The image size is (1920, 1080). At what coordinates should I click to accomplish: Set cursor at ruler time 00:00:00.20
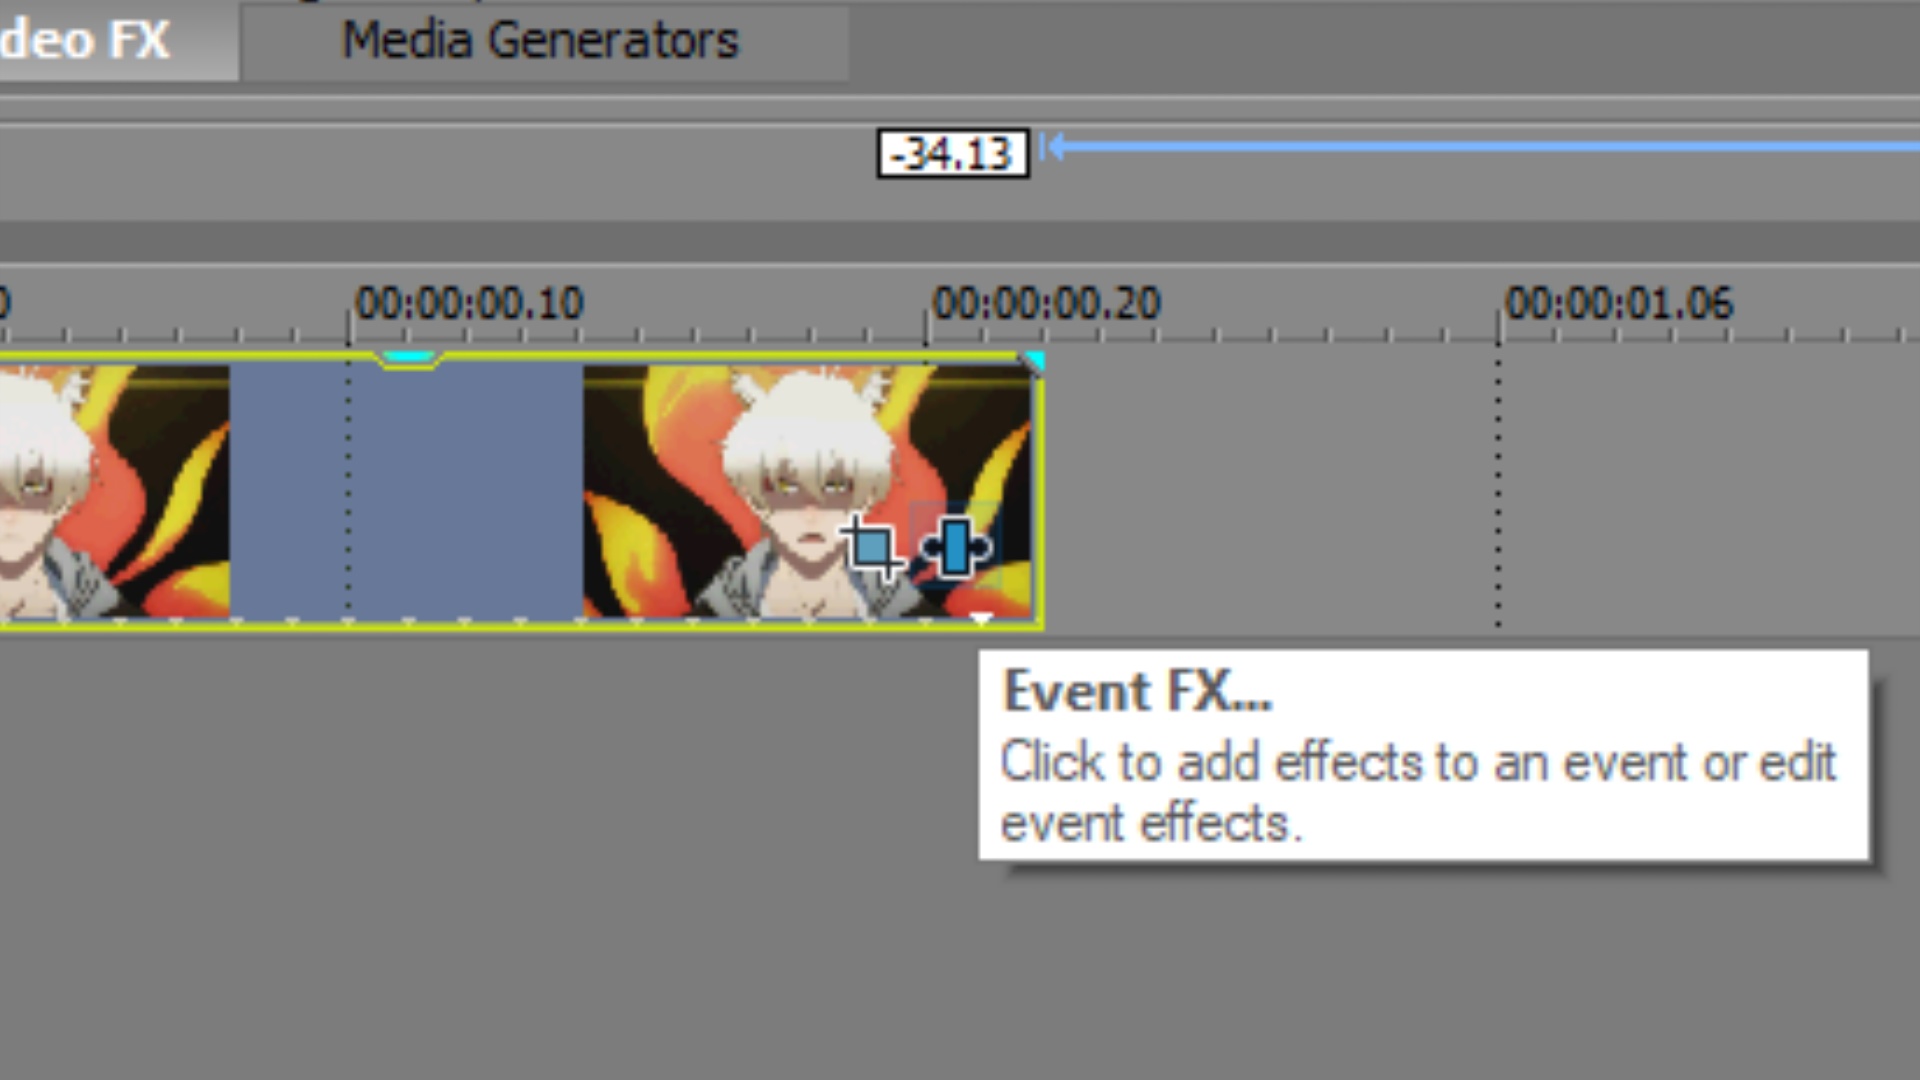point(1046,303)
